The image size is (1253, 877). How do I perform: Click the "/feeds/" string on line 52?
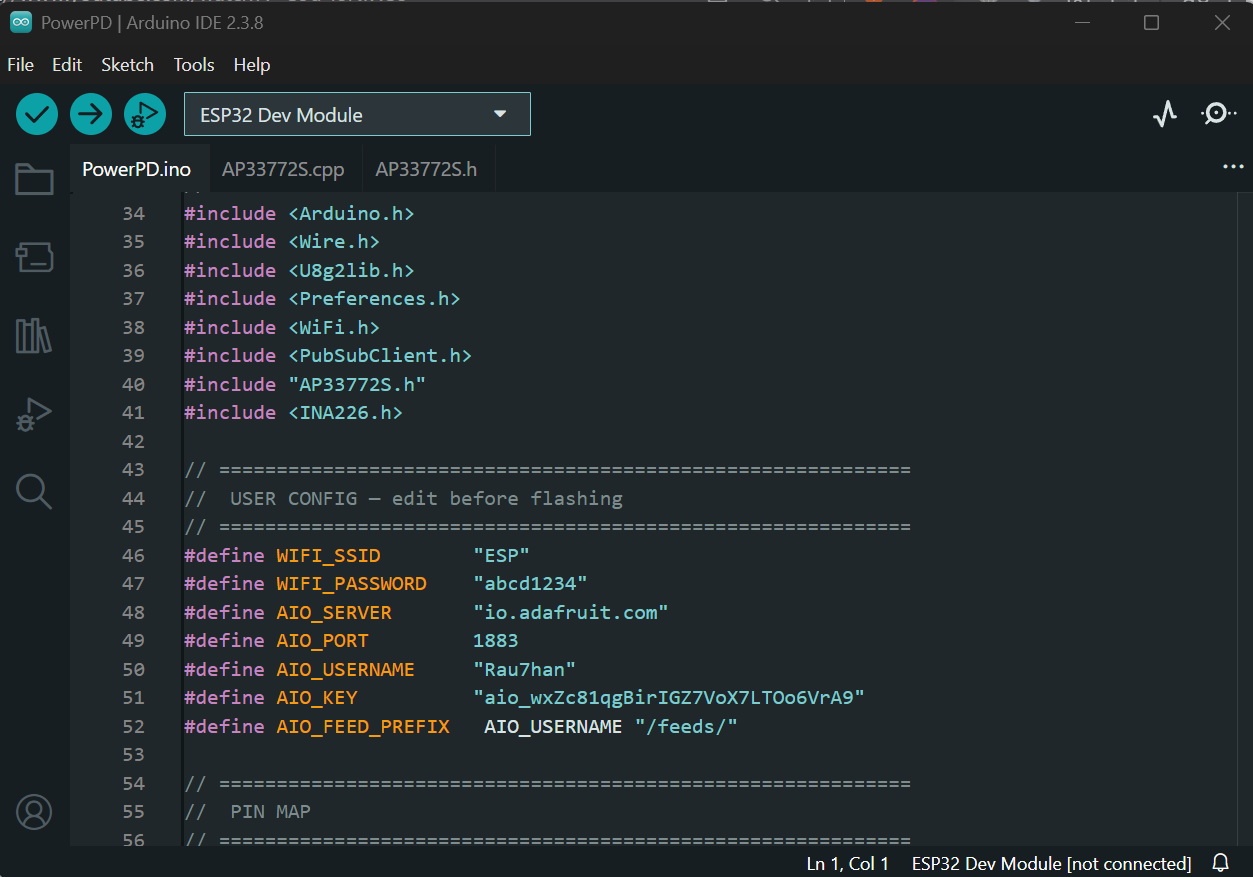click(686, 726)
